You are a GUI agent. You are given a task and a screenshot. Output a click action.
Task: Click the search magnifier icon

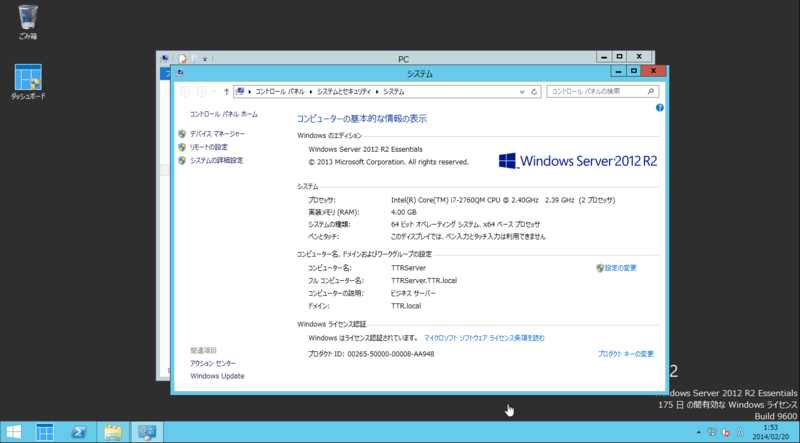point(651,91)
